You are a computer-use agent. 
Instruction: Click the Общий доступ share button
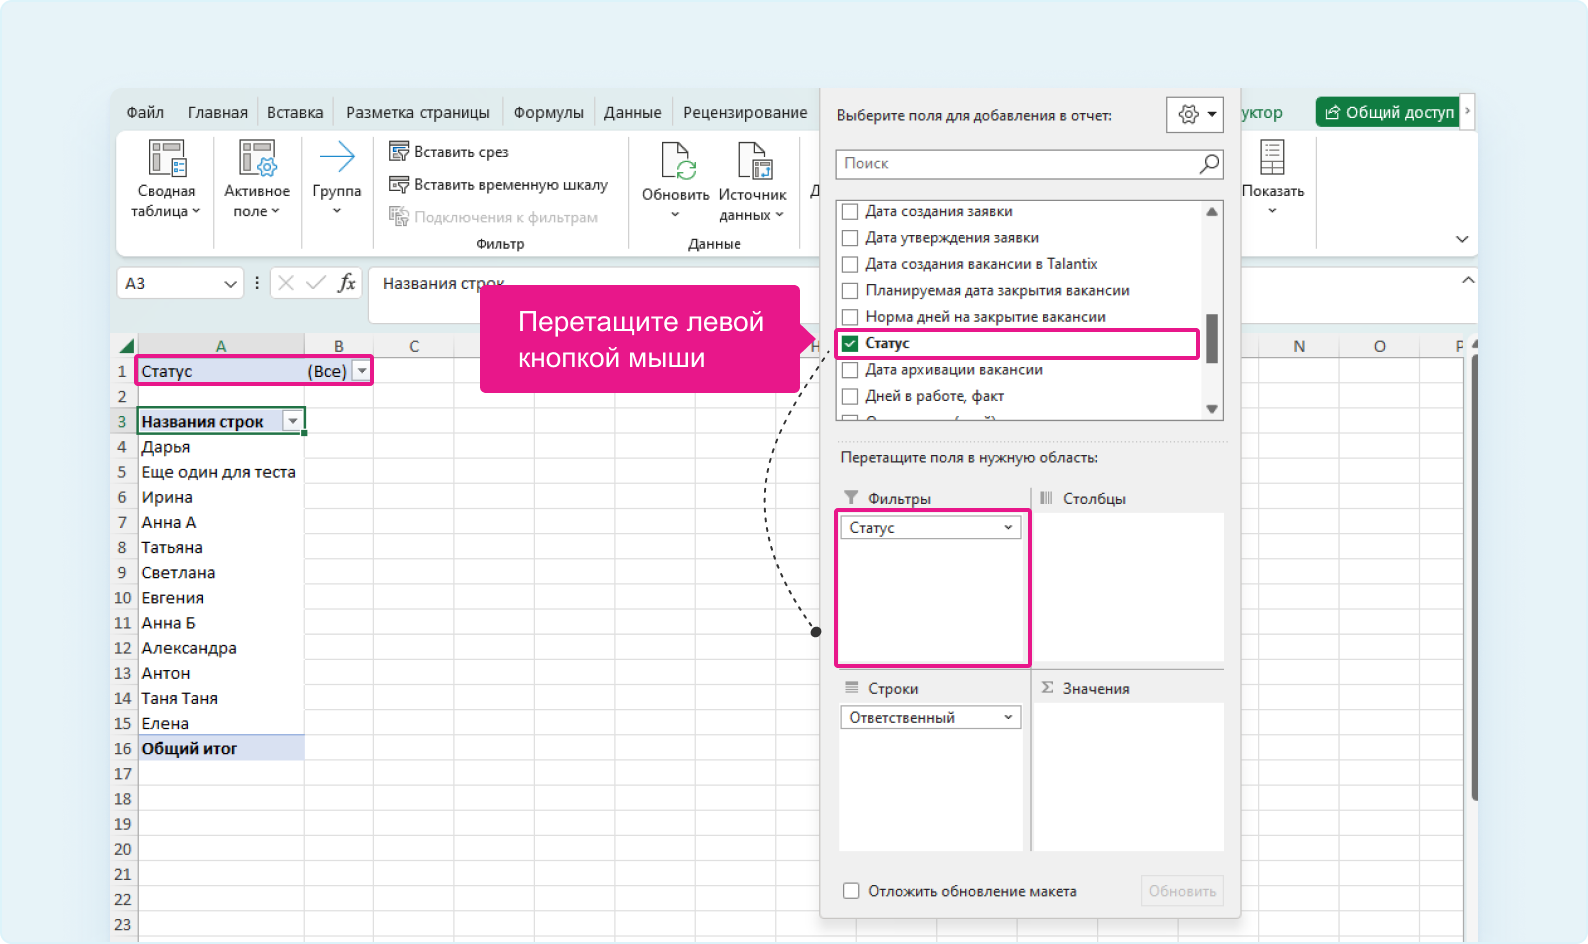[x=1388, y=113]
